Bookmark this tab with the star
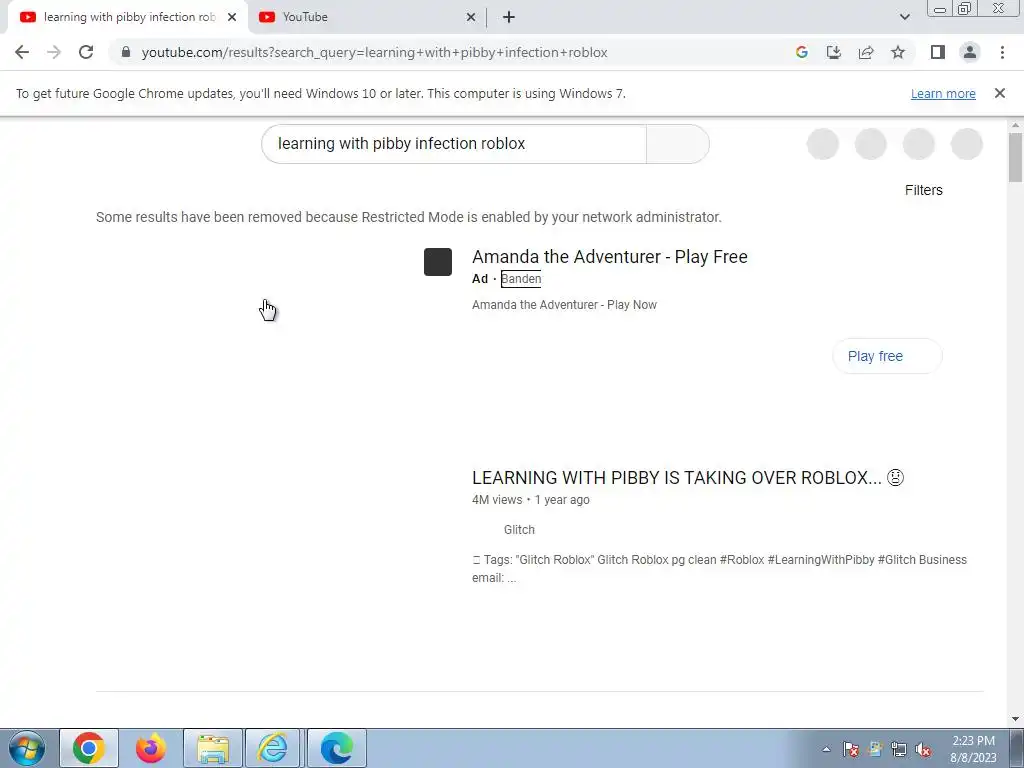Image resolution: width=1024 pixels, height=768 pixels. 898,52
